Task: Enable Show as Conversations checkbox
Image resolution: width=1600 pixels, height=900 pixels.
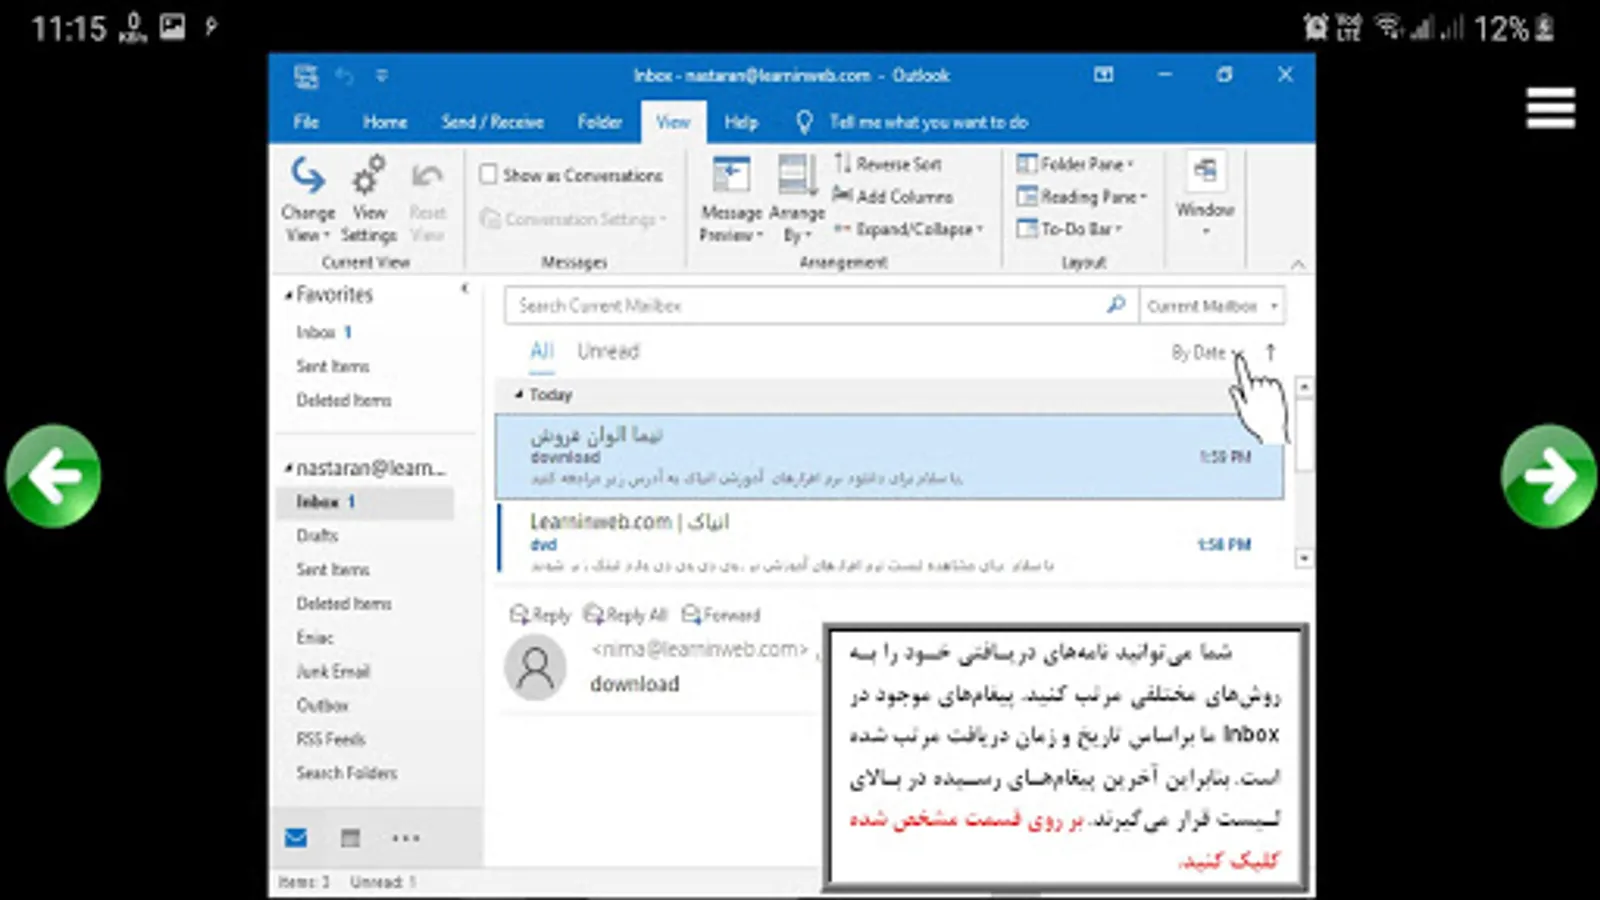Action: 489,175
